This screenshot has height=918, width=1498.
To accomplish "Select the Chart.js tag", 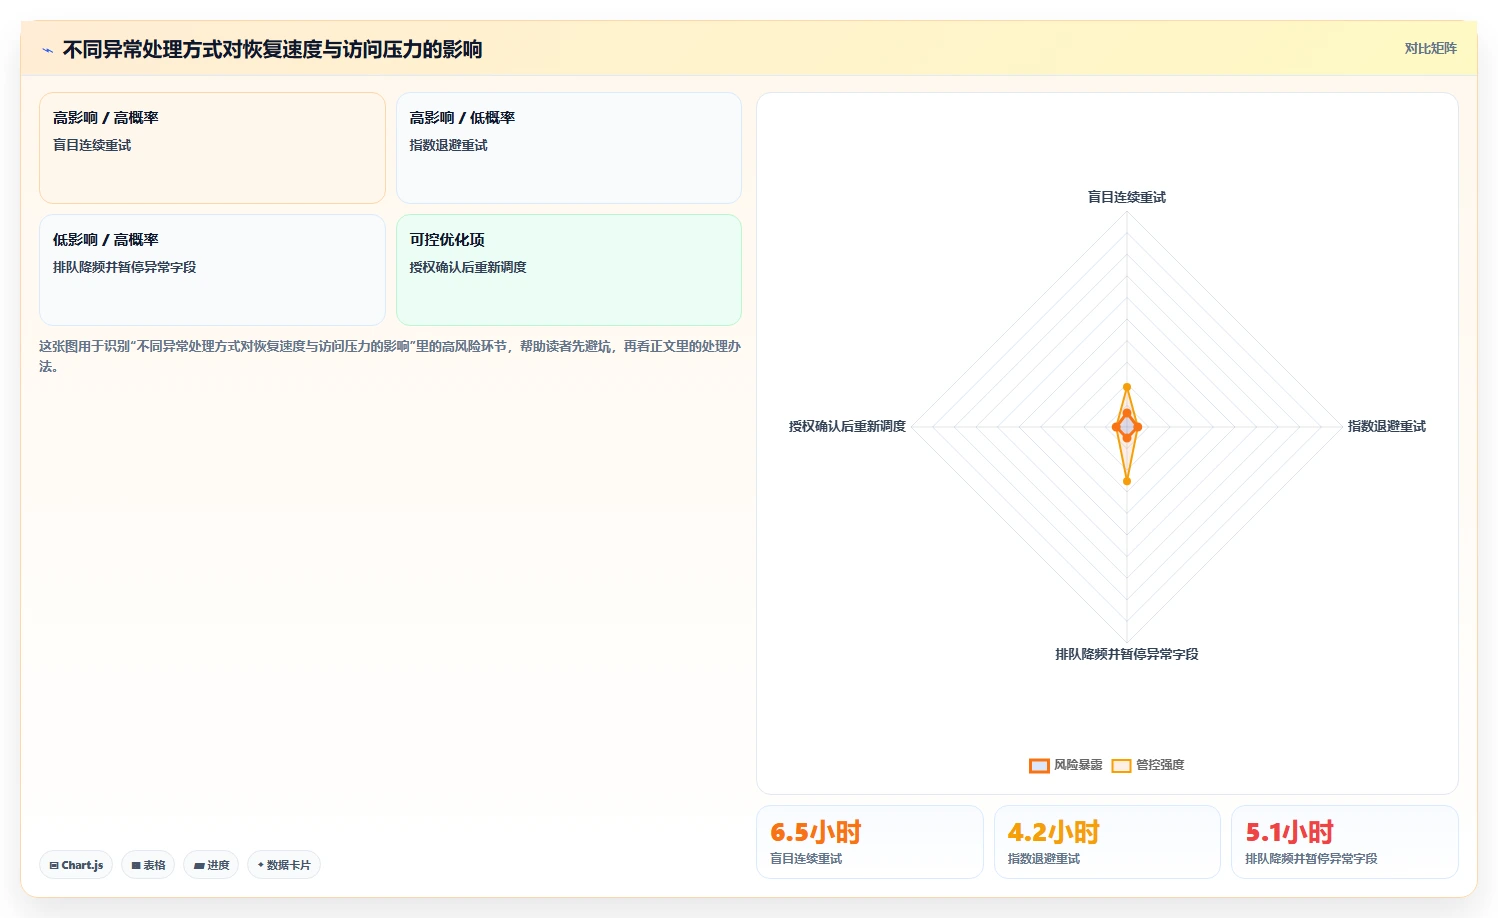I will (76, 865).
